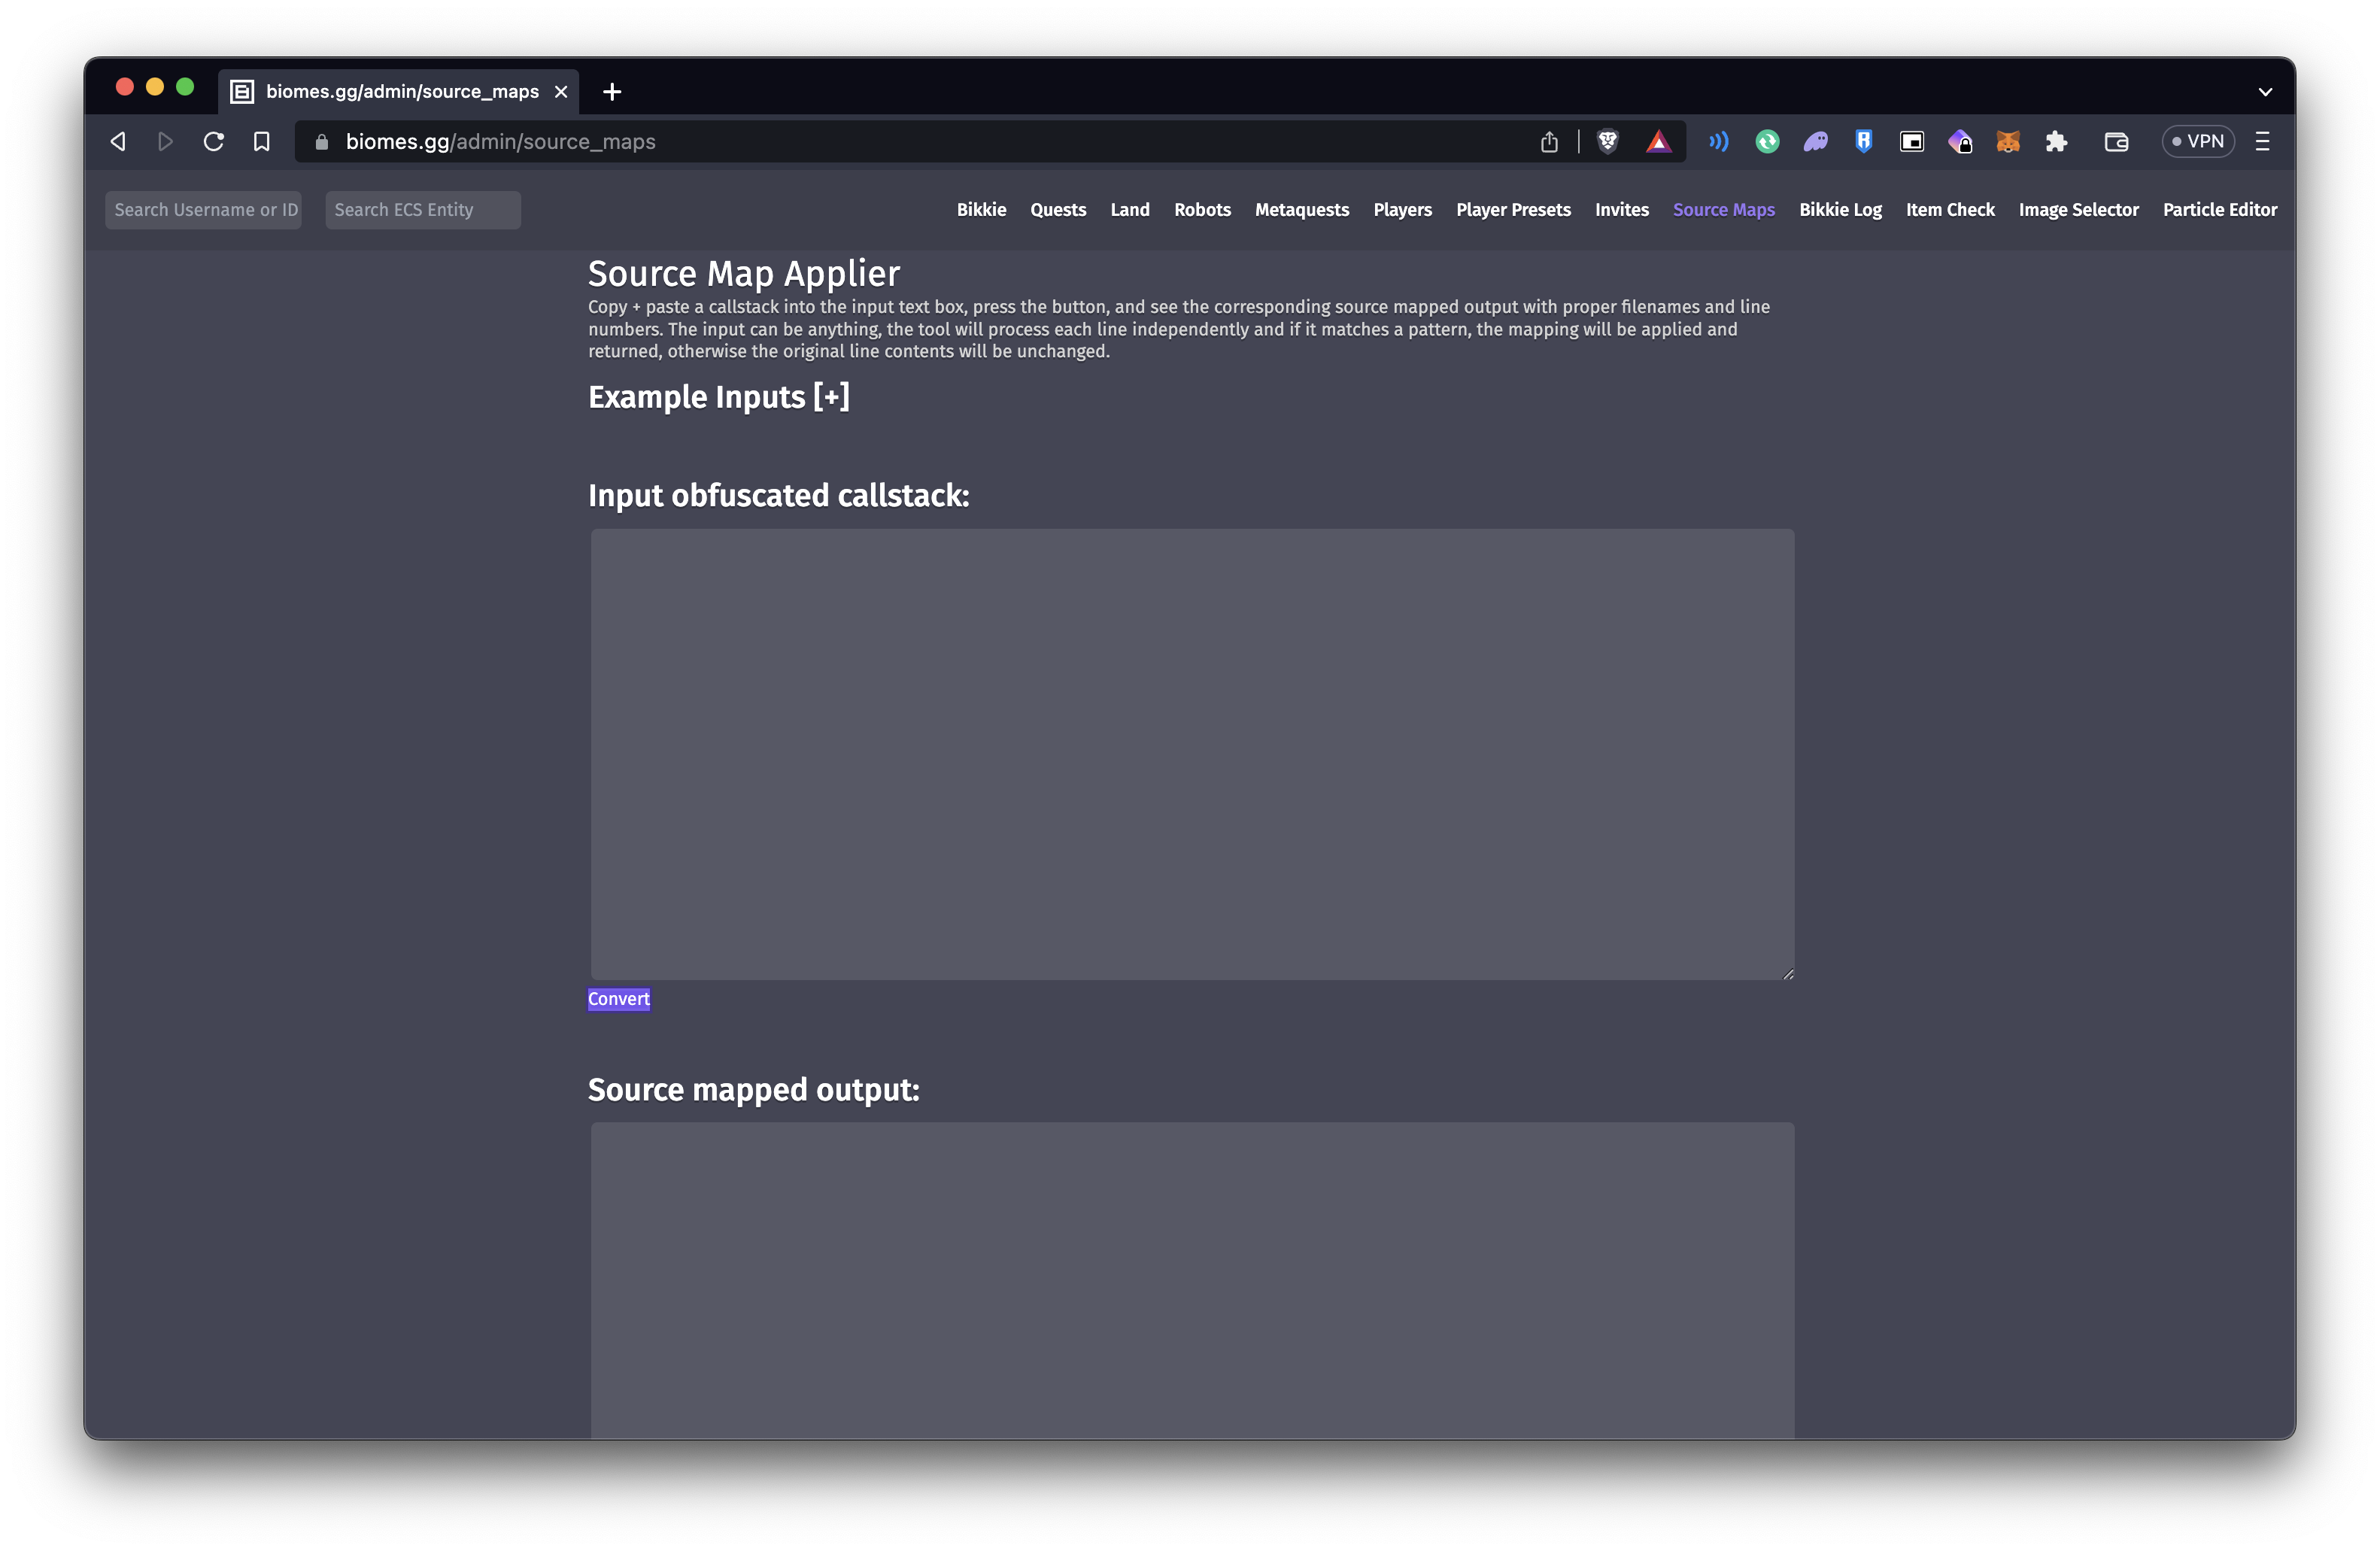Open the MetaMask fox extension

point(2007,142)
